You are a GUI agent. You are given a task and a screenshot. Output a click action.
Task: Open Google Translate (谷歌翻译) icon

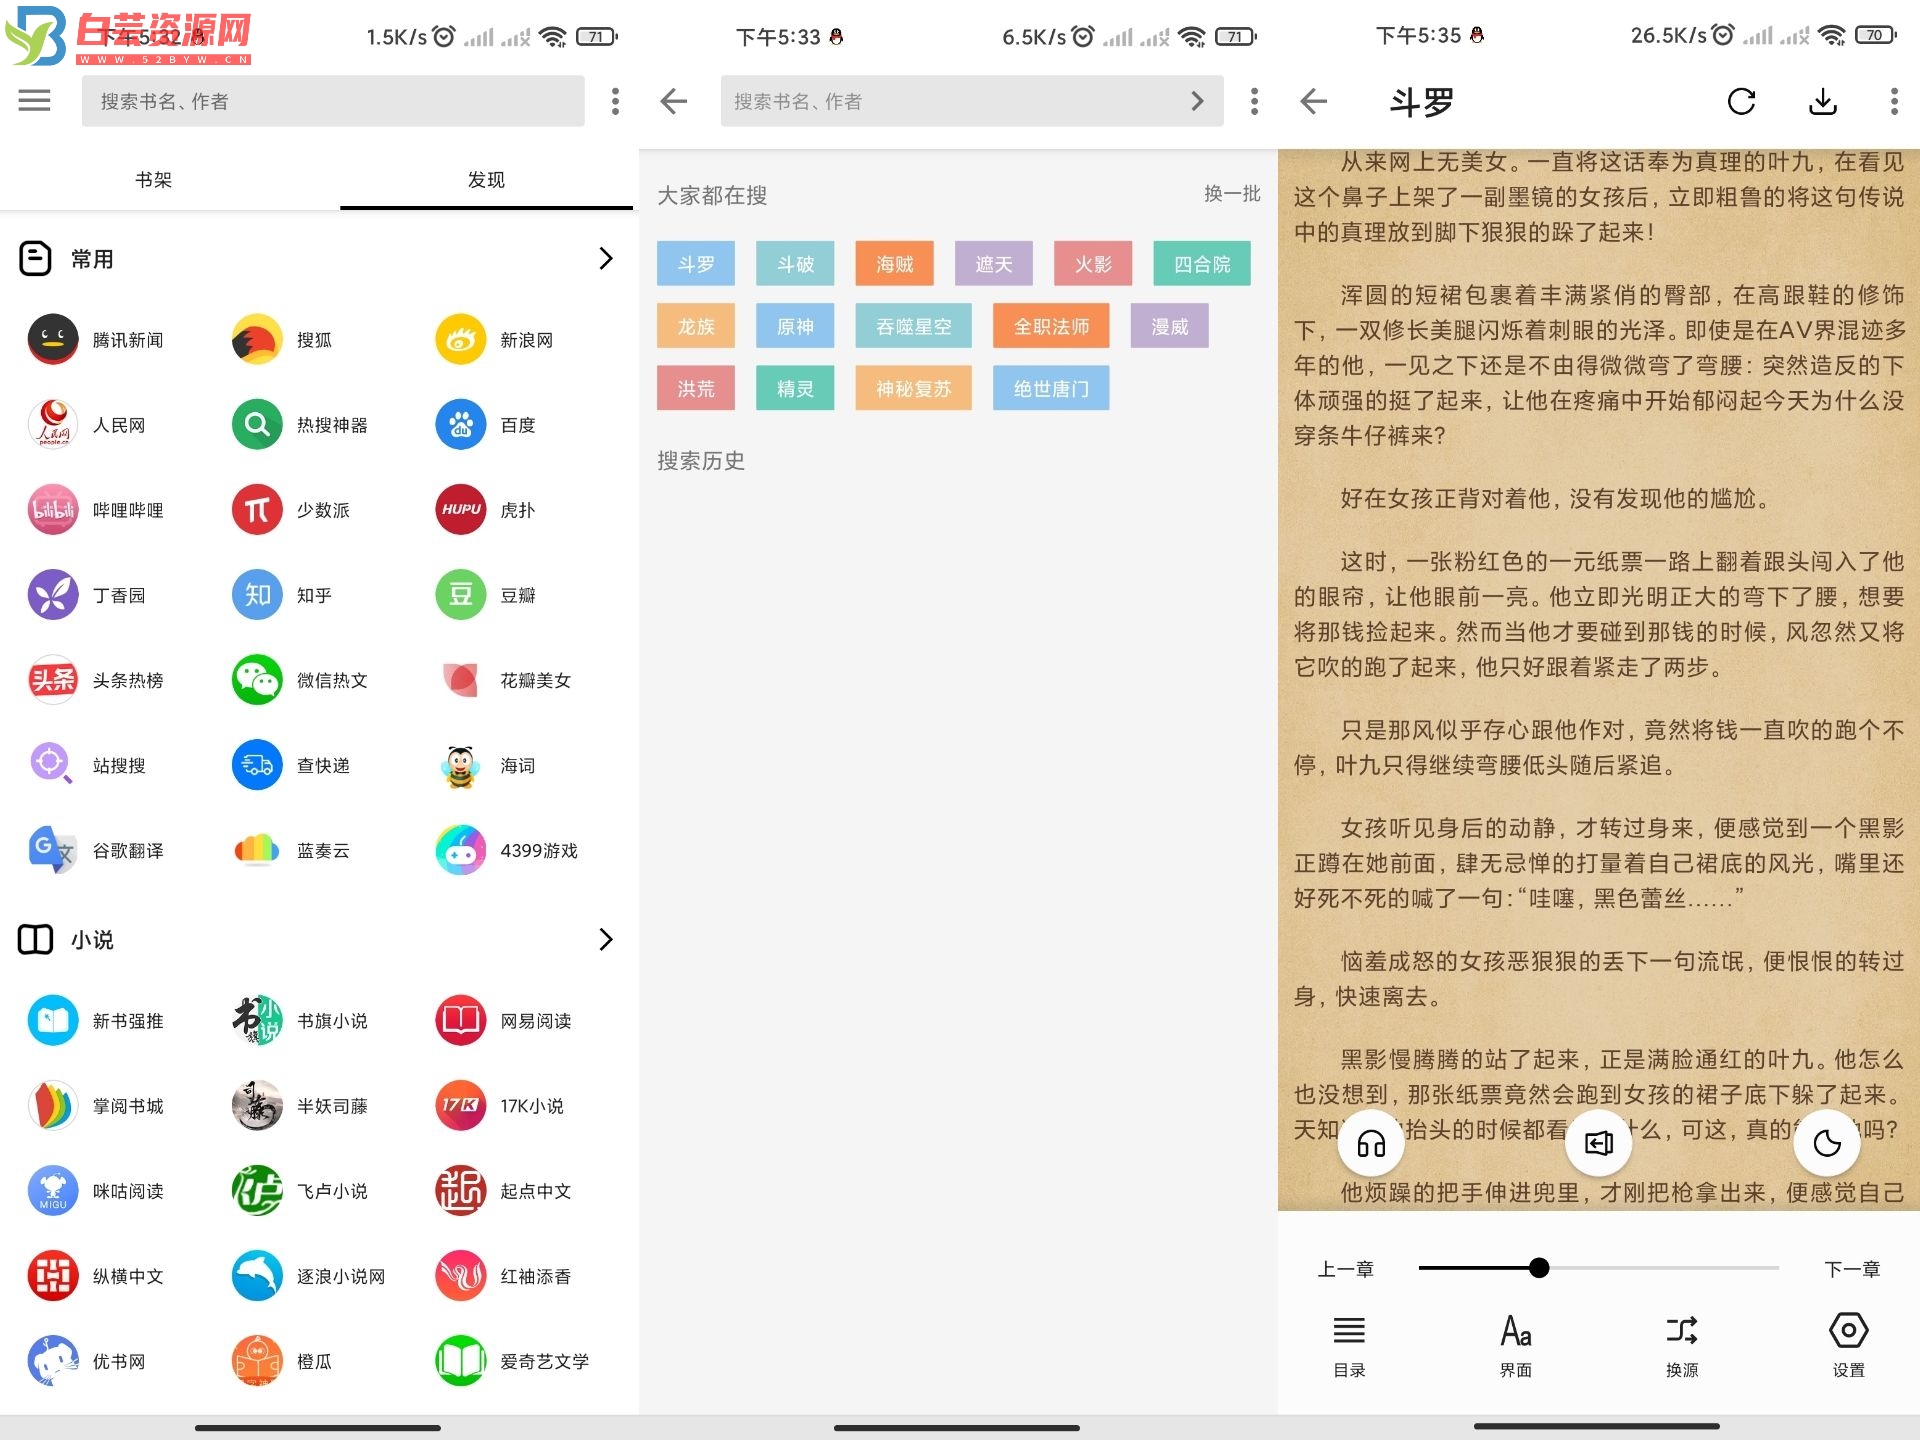coord(53,850)
